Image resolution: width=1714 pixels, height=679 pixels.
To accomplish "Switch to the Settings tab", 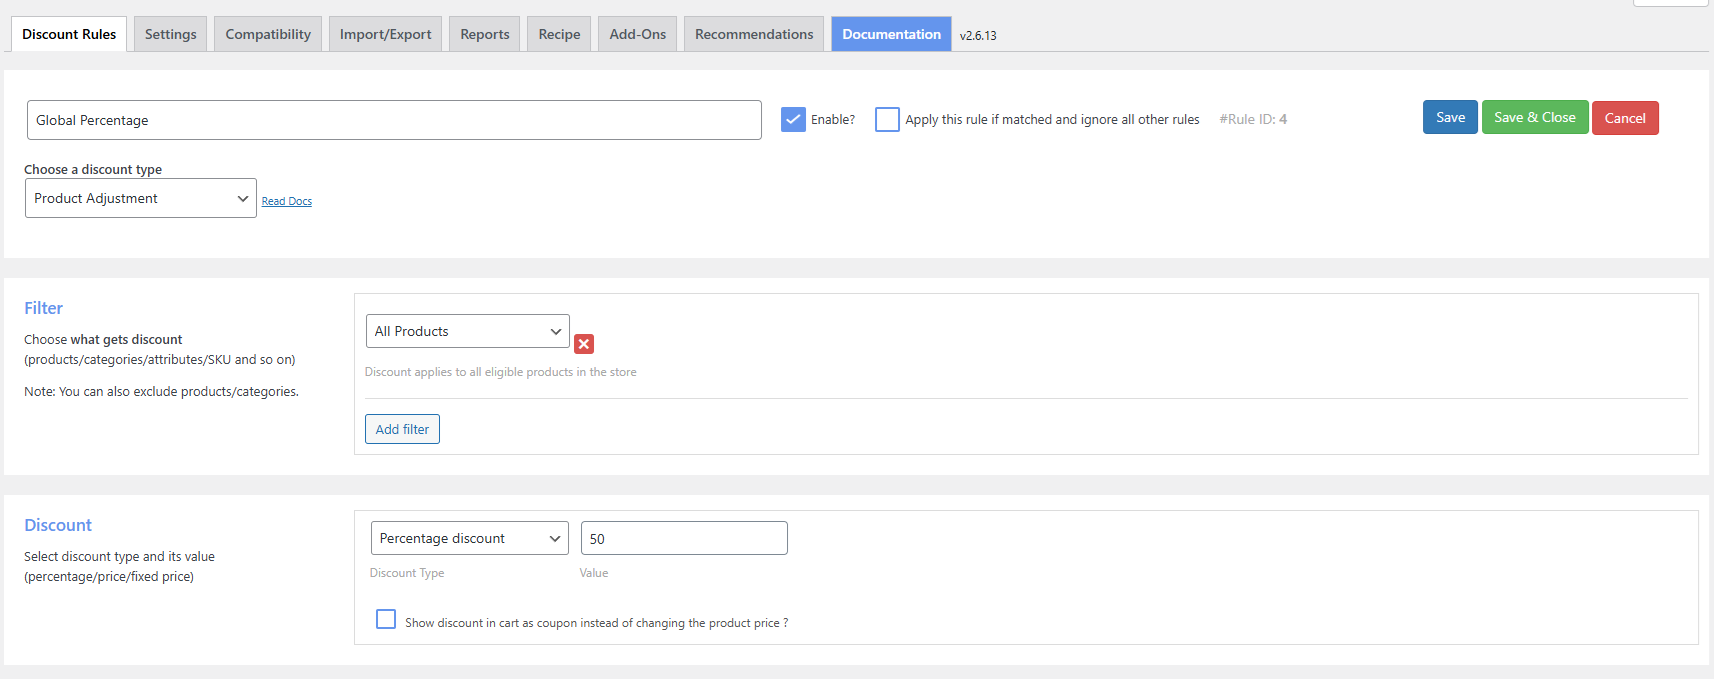I will click(x=170, y=34).
